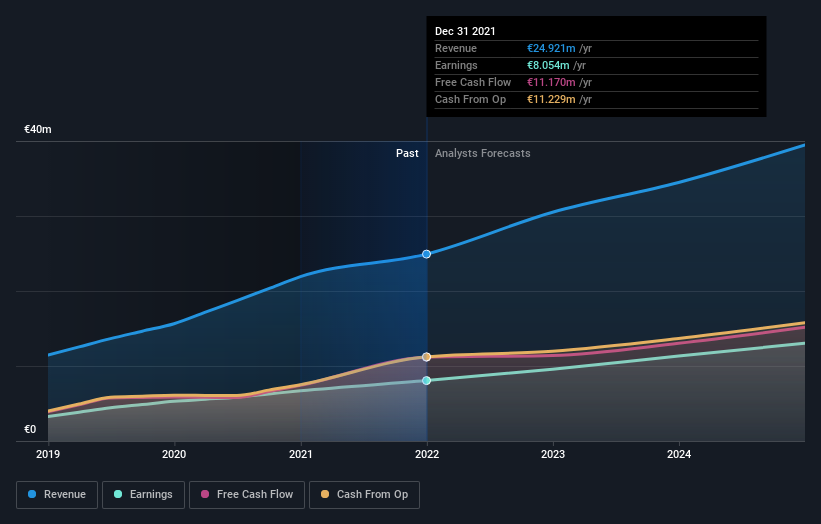Click the €40m y-axis label

tap(38, 129)
